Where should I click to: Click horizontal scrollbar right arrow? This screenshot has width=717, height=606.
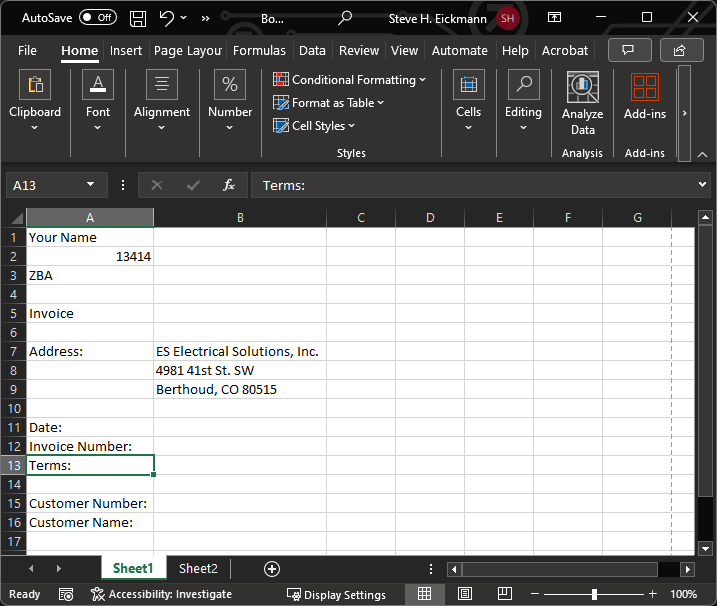tap(687, 569)
